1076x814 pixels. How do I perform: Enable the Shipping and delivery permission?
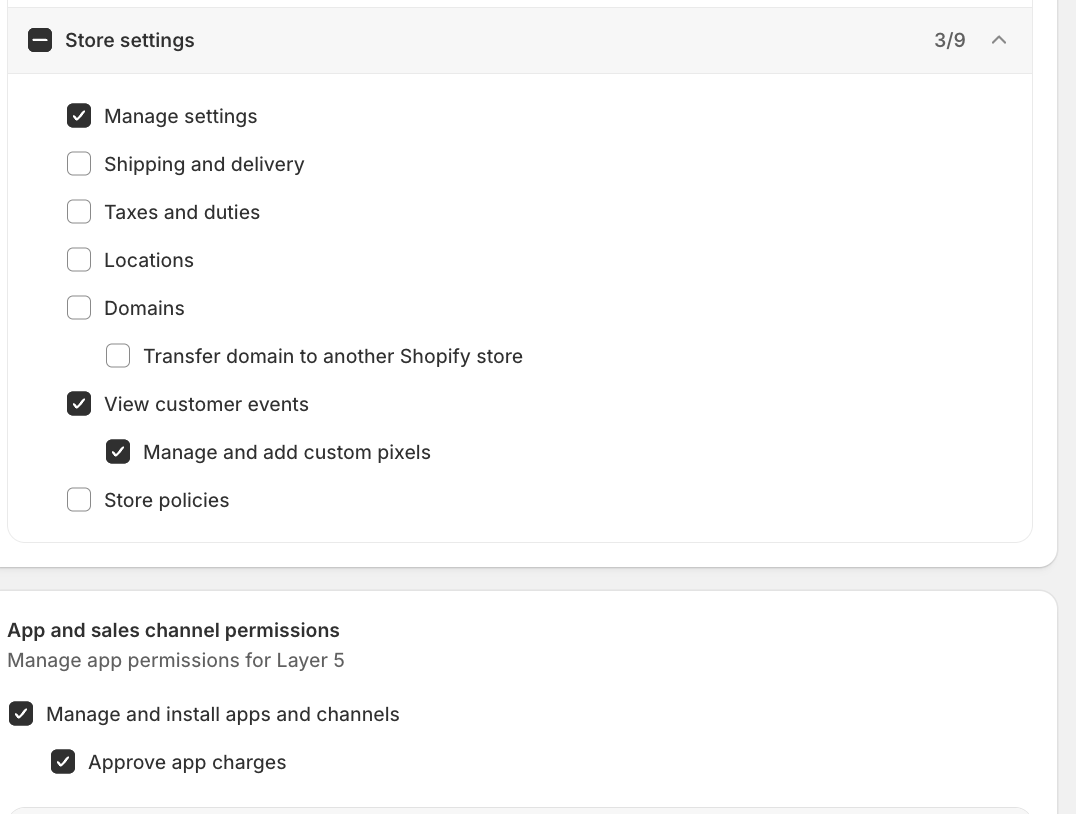tap(79, 163)
